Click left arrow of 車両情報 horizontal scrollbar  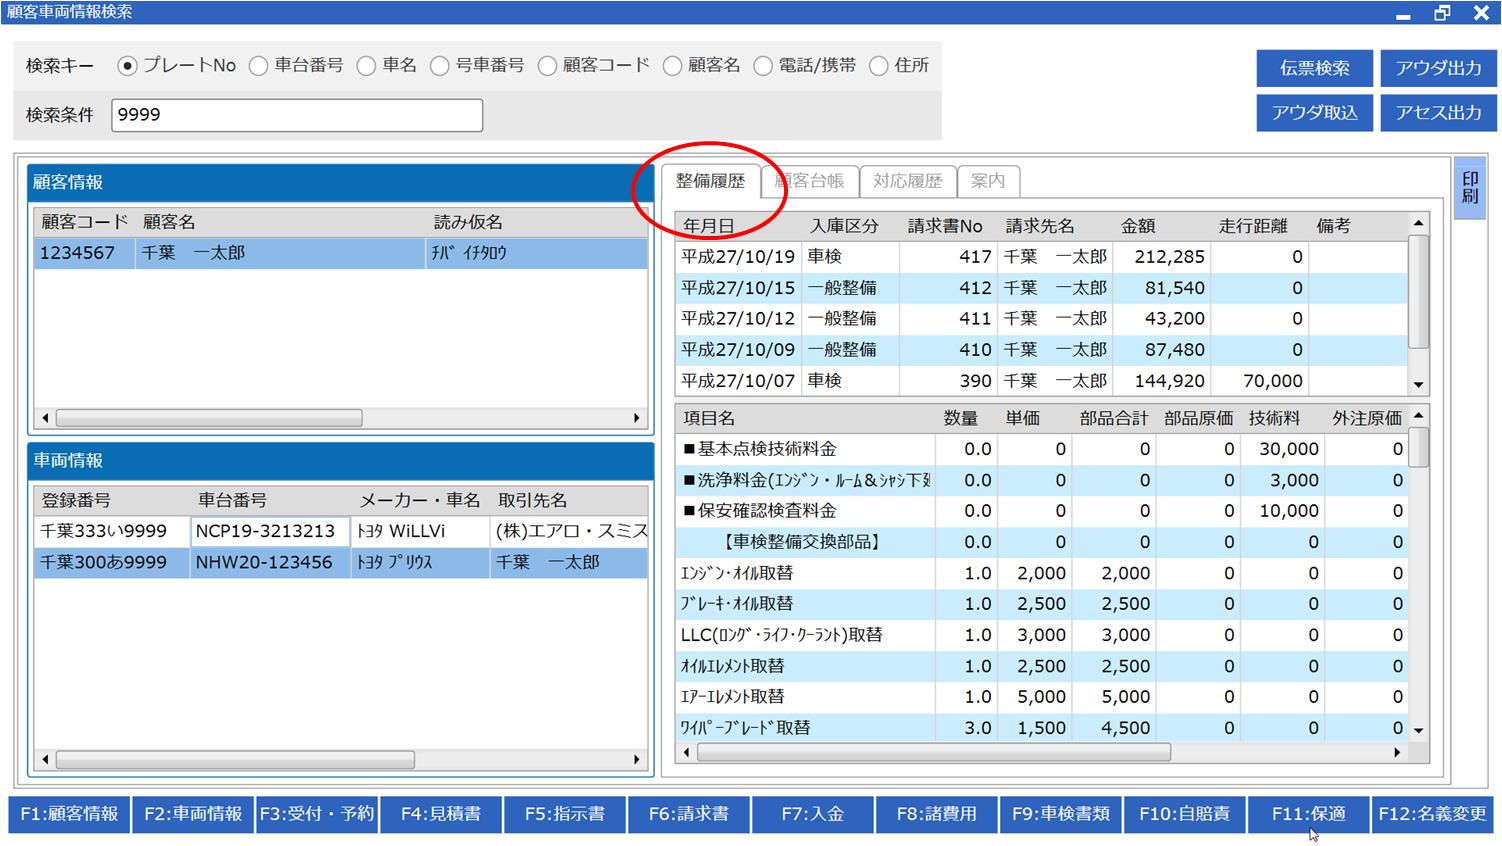tap(45, 760)
